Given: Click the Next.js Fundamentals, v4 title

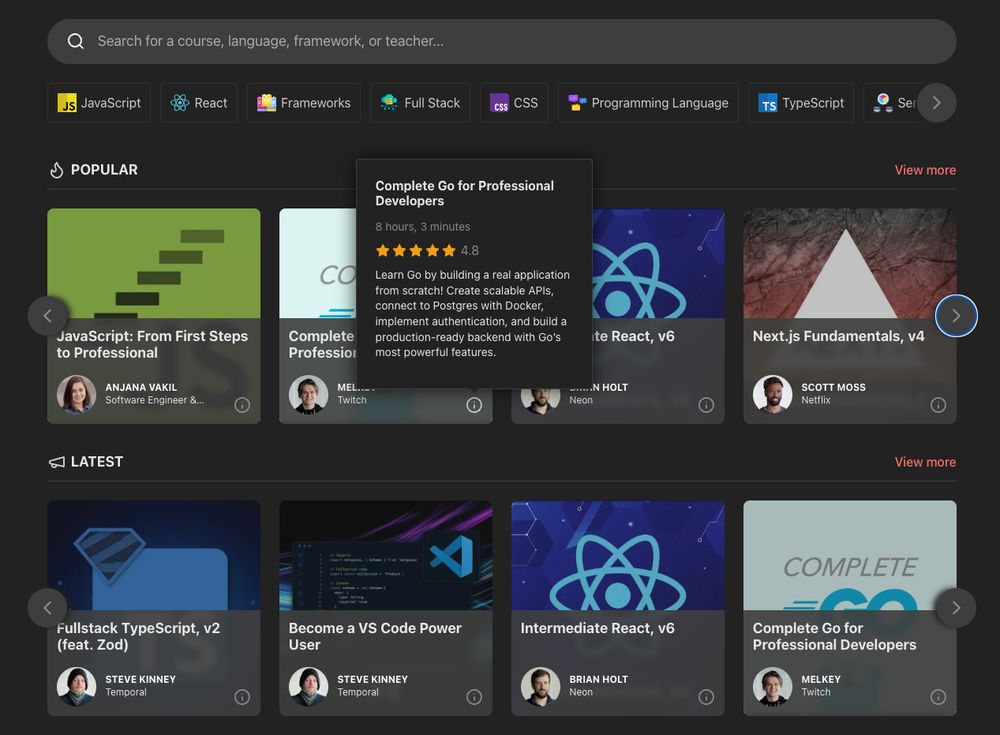Looking at the screenshot, I should [x=839, y=336].
